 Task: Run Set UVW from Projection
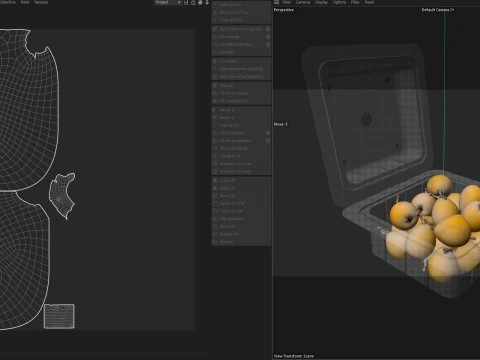tap(238, 29)
